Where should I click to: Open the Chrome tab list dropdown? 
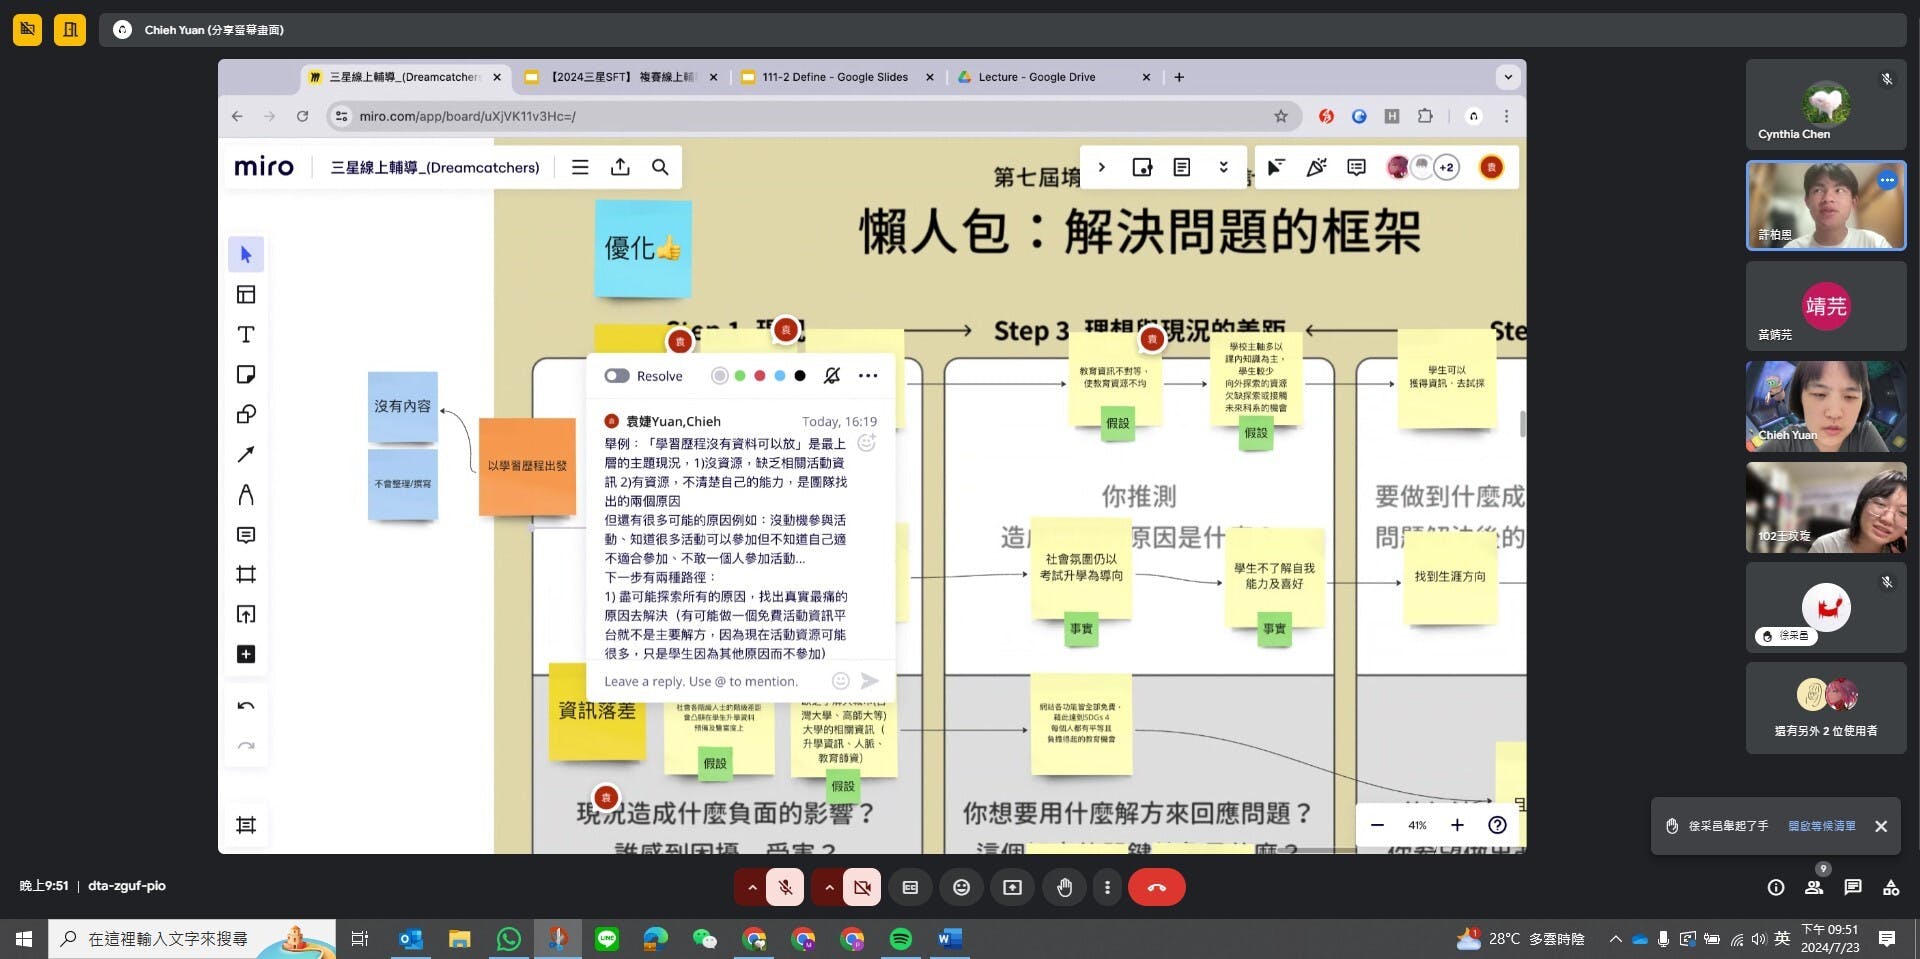(1508, 77)
